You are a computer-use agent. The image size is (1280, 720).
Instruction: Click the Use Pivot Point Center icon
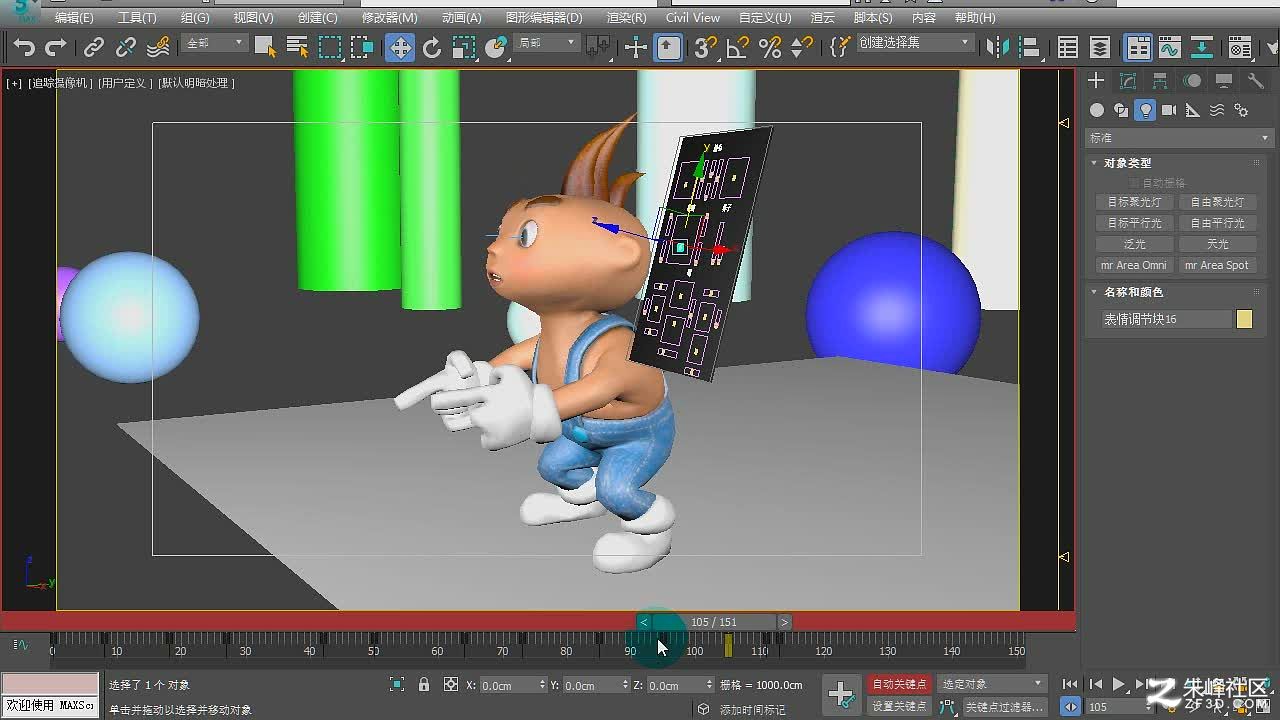pos(598,47)
